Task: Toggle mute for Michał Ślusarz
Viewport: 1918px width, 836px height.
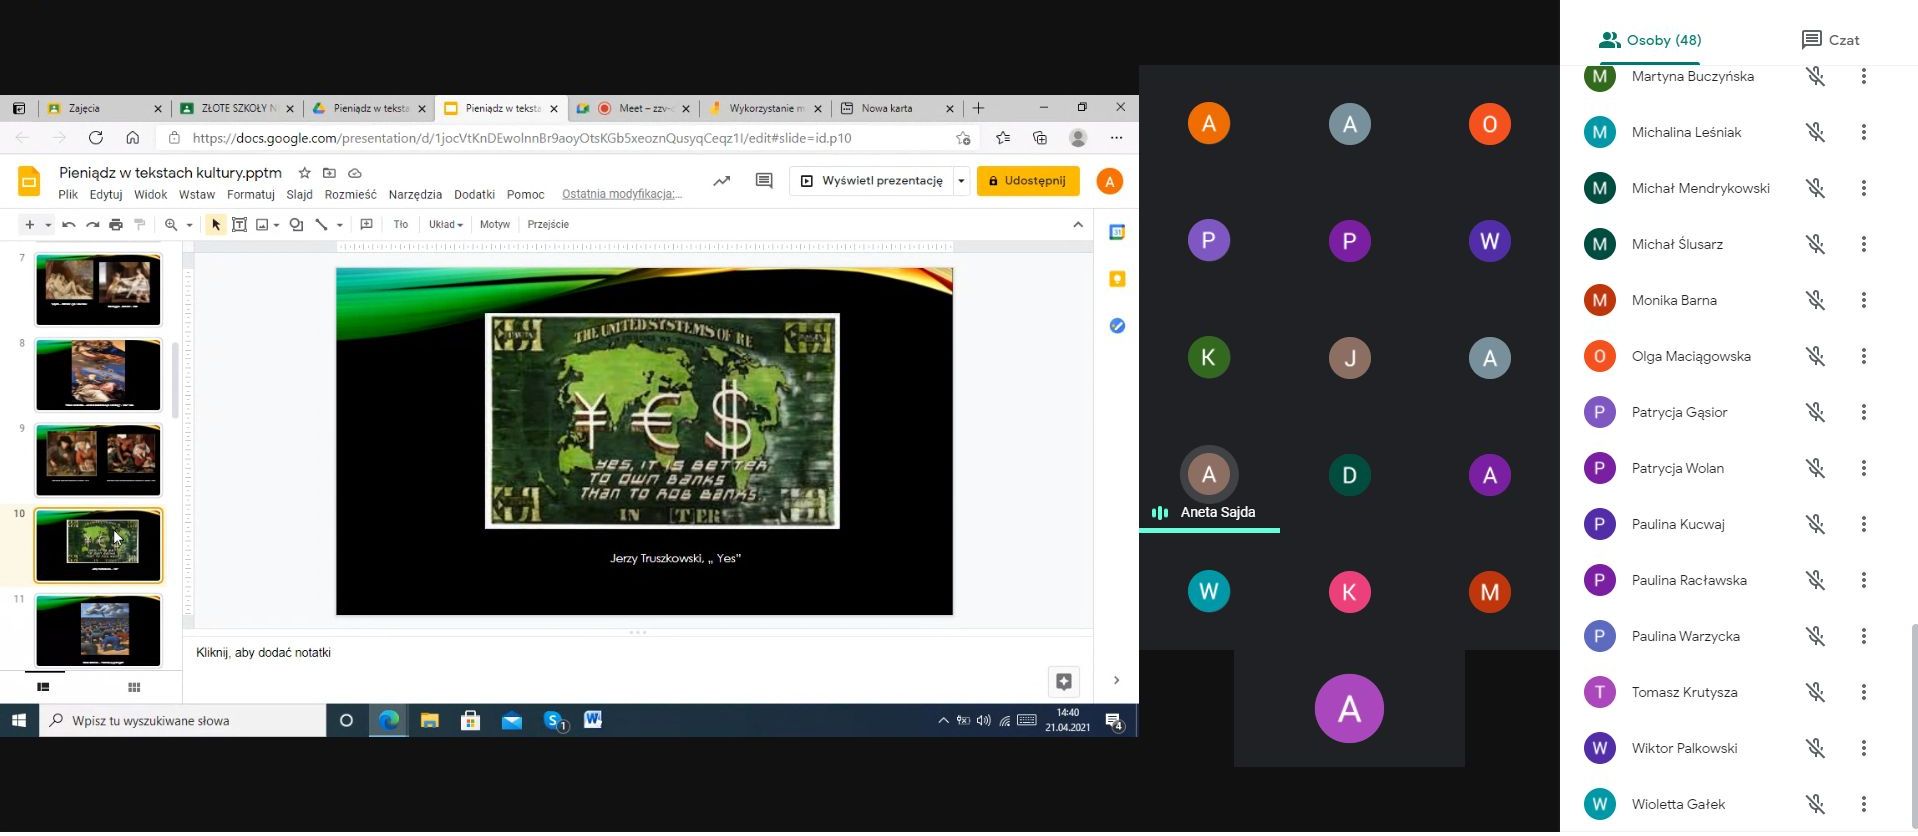Action: tap(1815, 244)
